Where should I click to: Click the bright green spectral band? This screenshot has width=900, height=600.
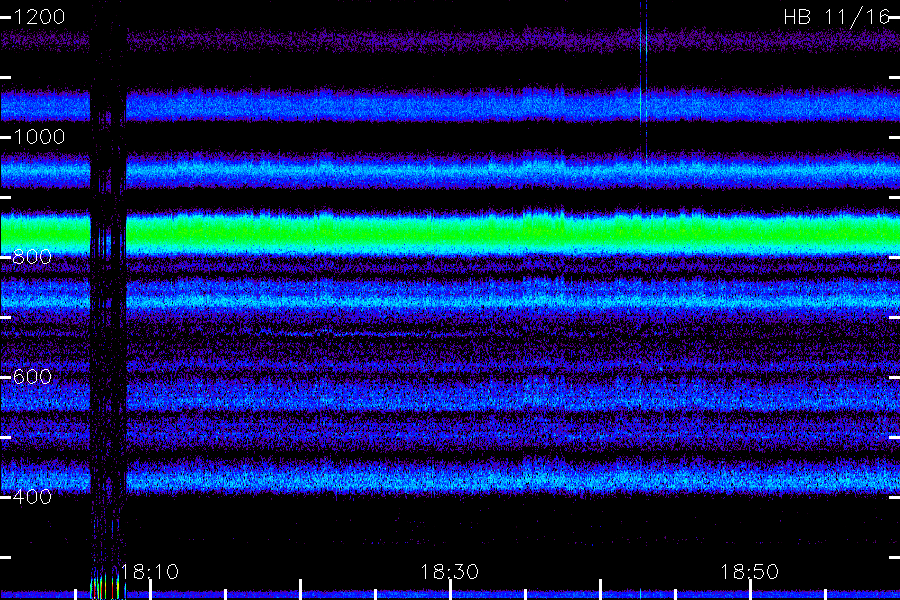tap(450, 234)
